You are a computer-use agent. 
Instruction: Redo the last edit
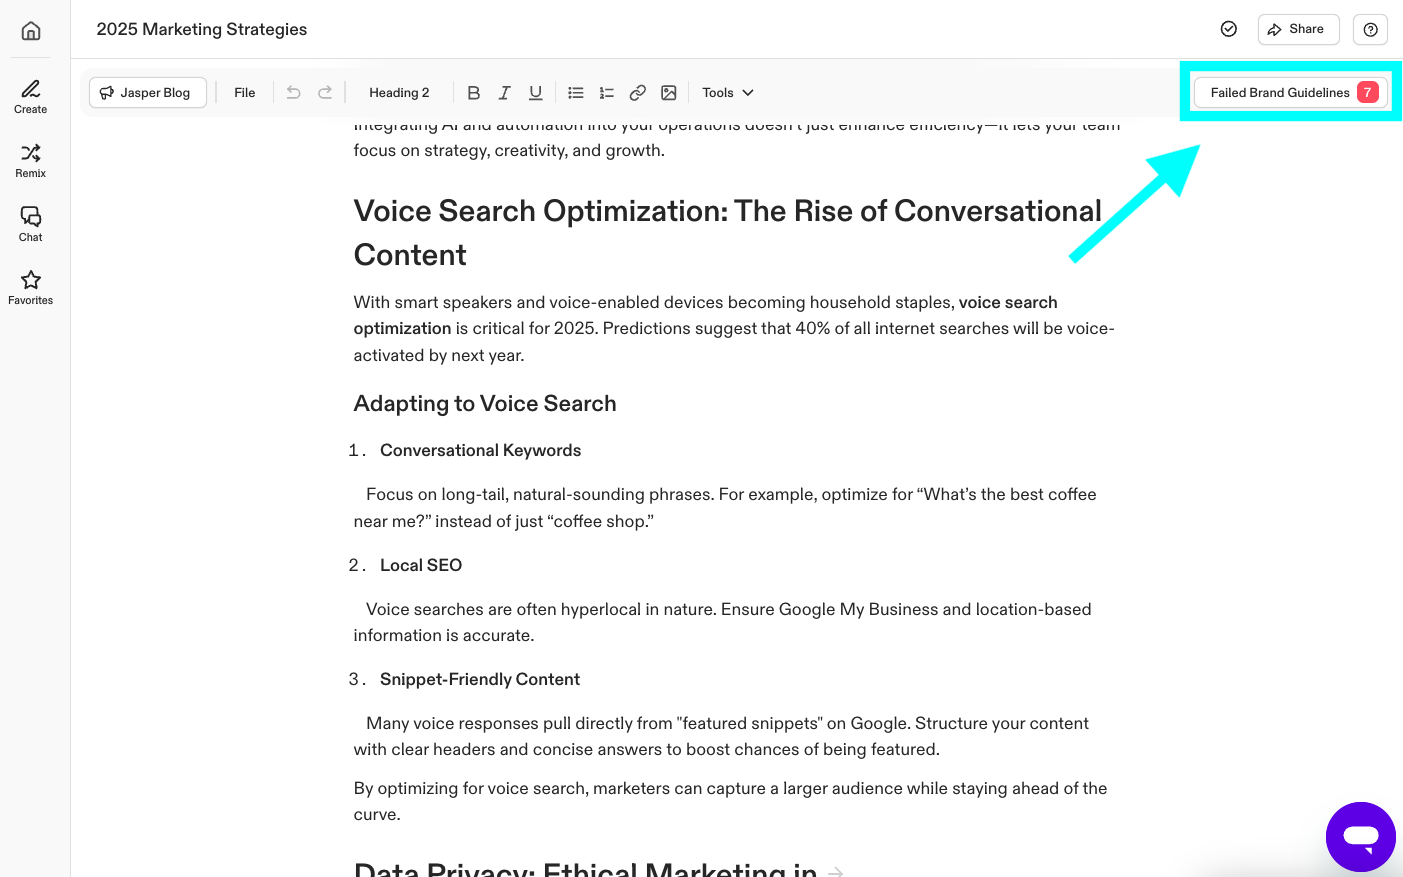pos(325,92)
